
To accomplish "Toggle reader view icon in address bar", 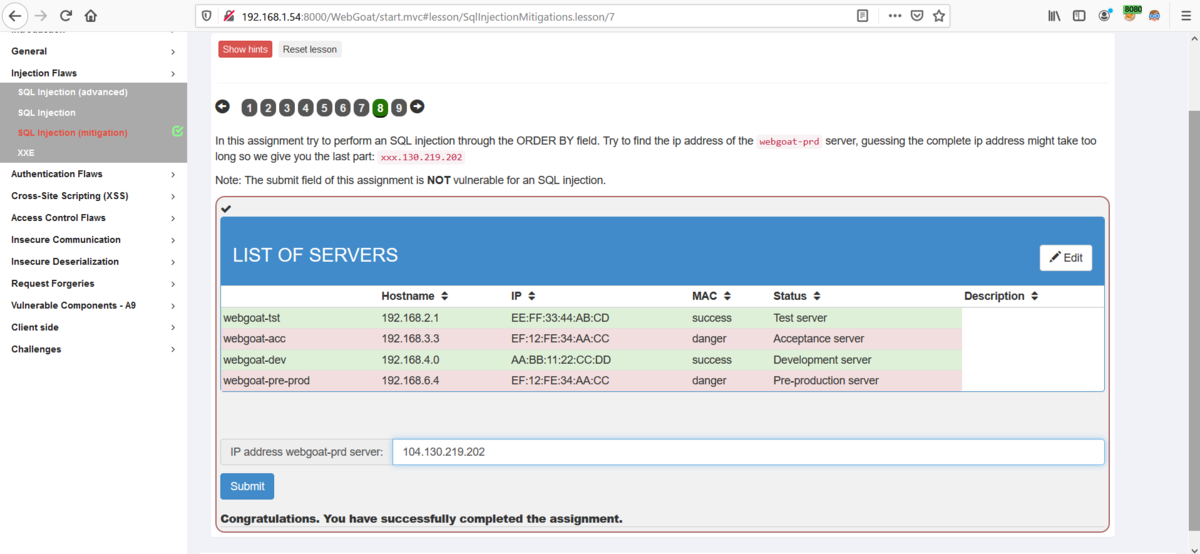I will [x=863, y=16].
